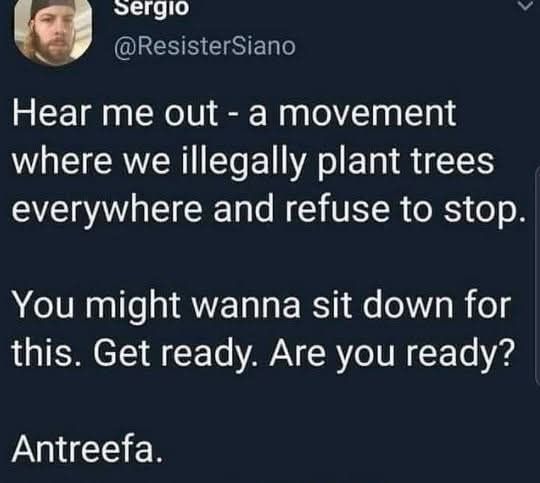The width and height of the screenshot is (540, 483).
Task: Click the scrollbar at the right edge
Action: click(538, 276)
